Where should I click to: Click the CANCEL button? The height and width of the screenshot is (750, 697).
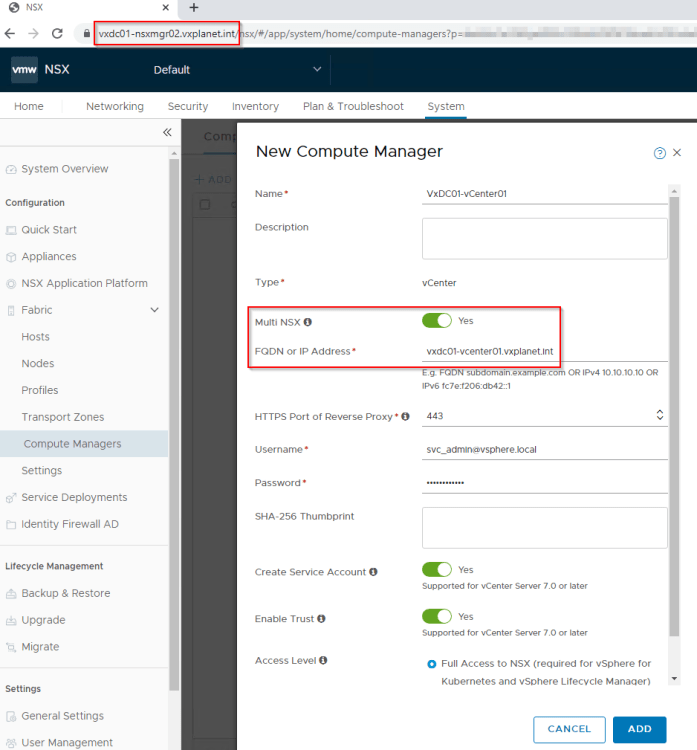tap(569, 729)
